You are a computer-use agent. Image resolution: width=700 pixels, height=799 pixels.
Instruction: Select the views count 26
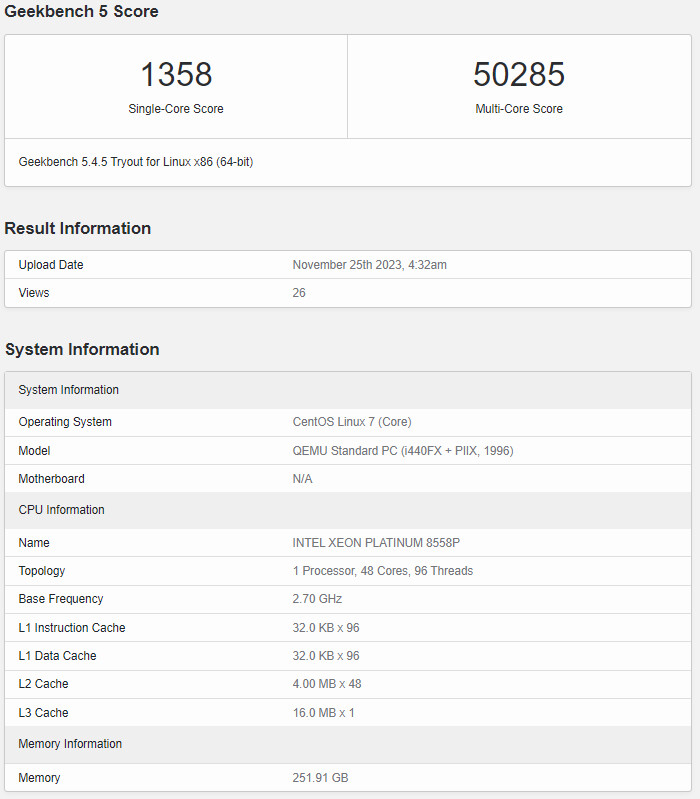(299, 293)
